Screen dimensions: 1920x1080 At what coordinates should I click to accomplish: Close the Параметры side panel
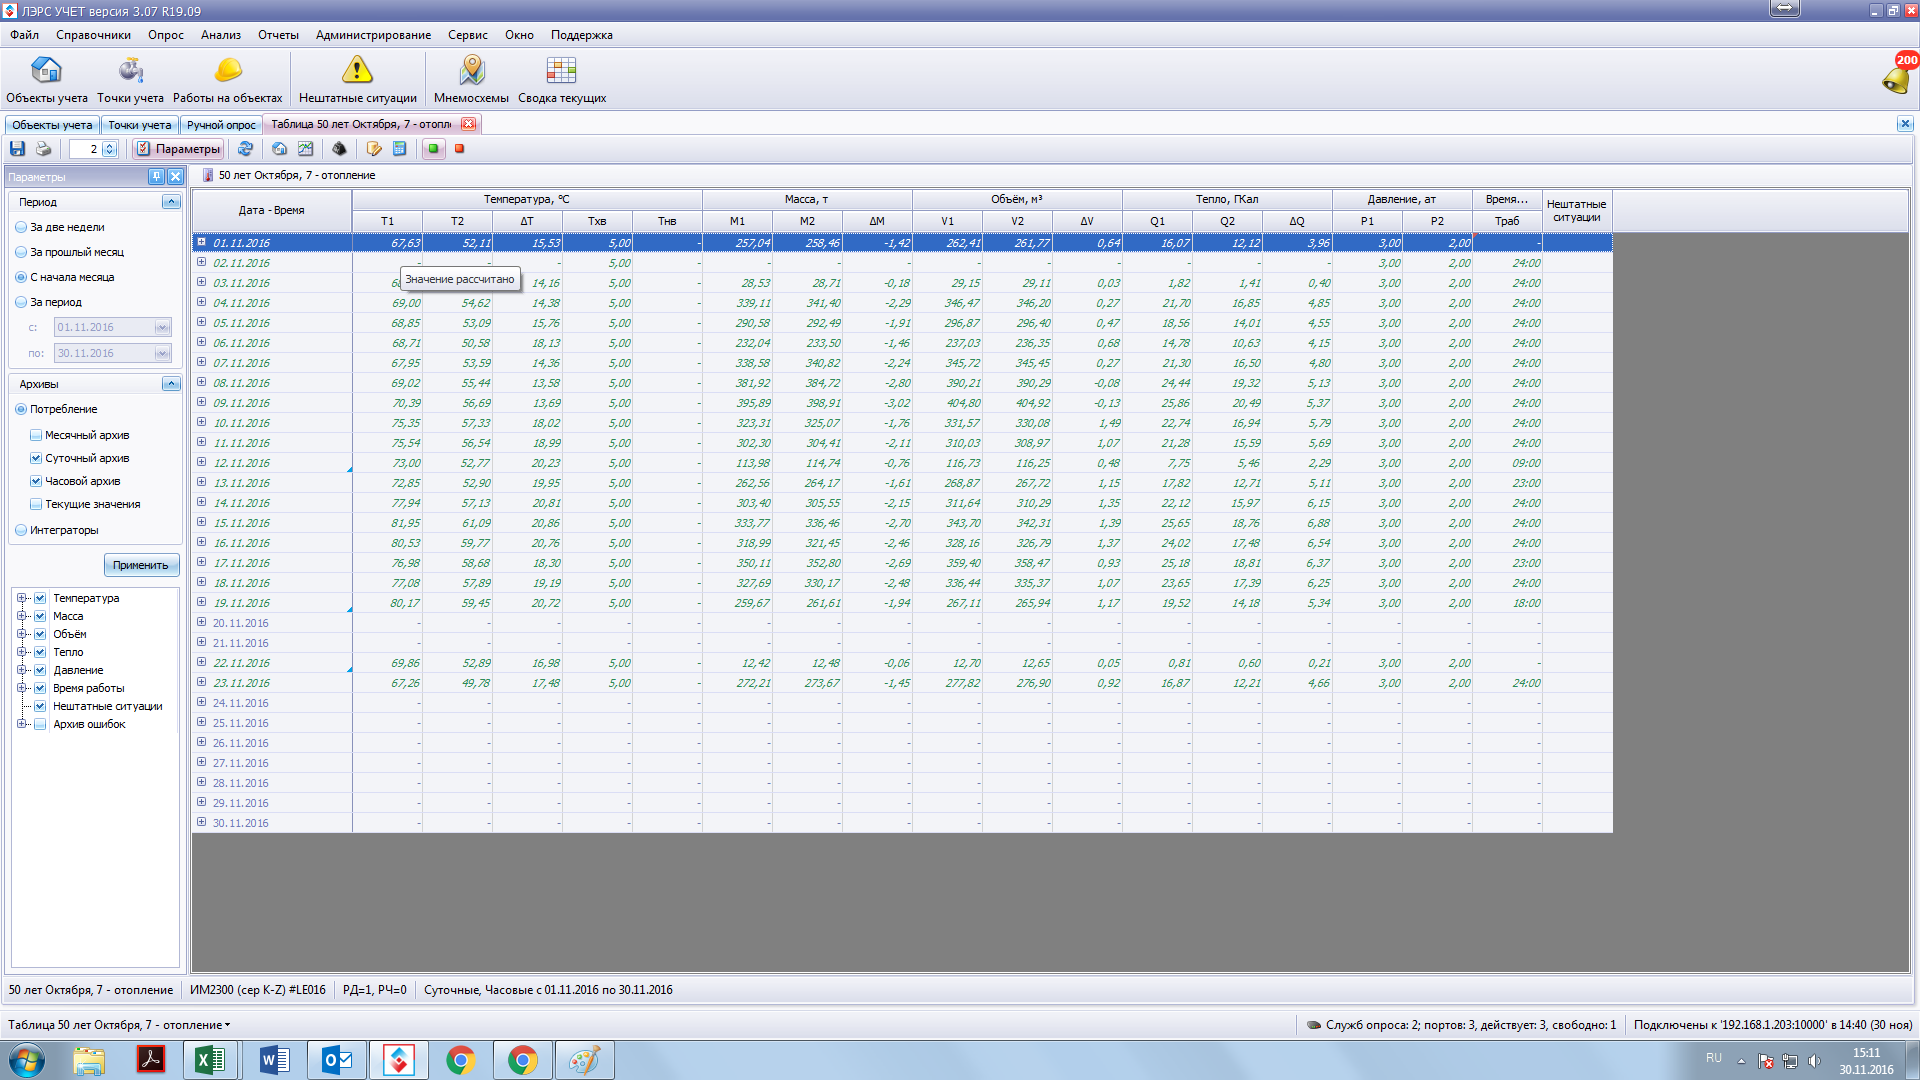click(175, 176)
